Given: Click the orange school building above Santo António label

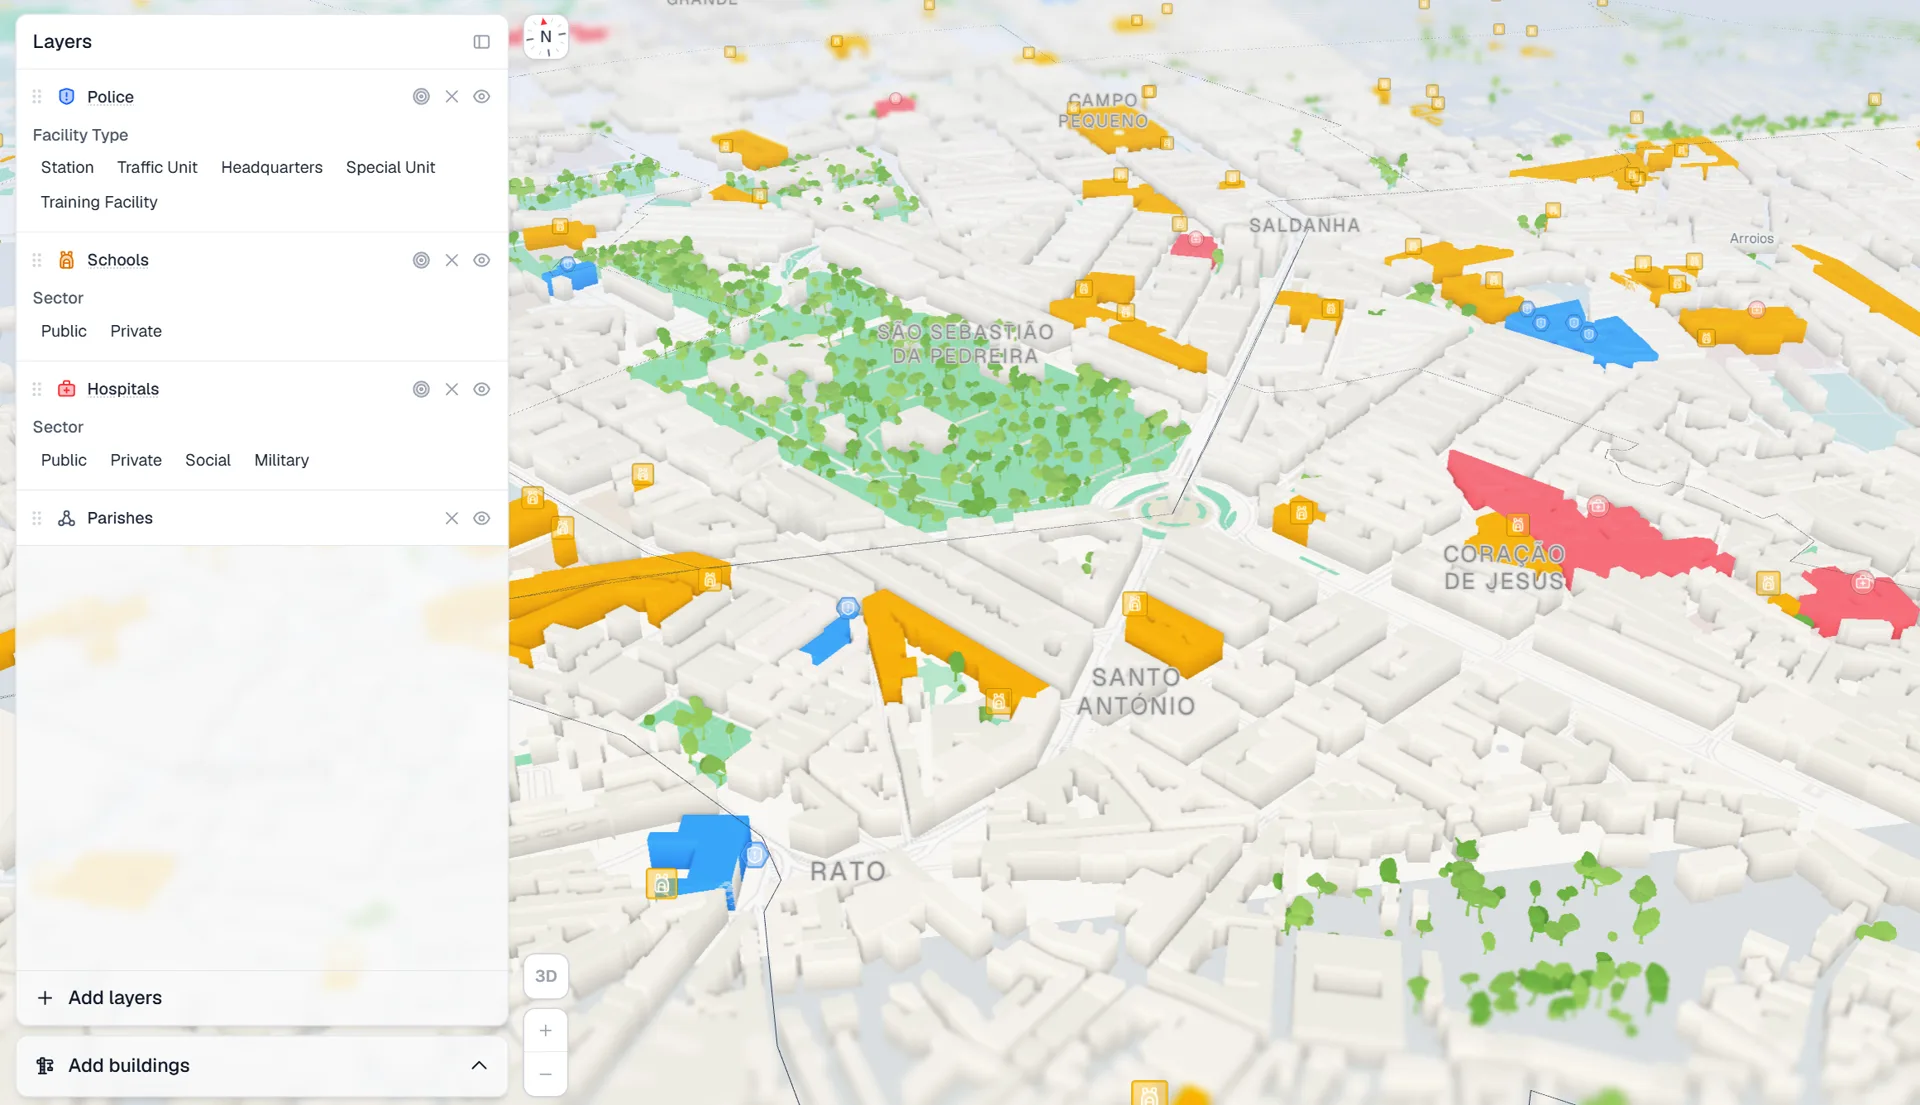Looking at the screenshot, I should coord(1172,636).
